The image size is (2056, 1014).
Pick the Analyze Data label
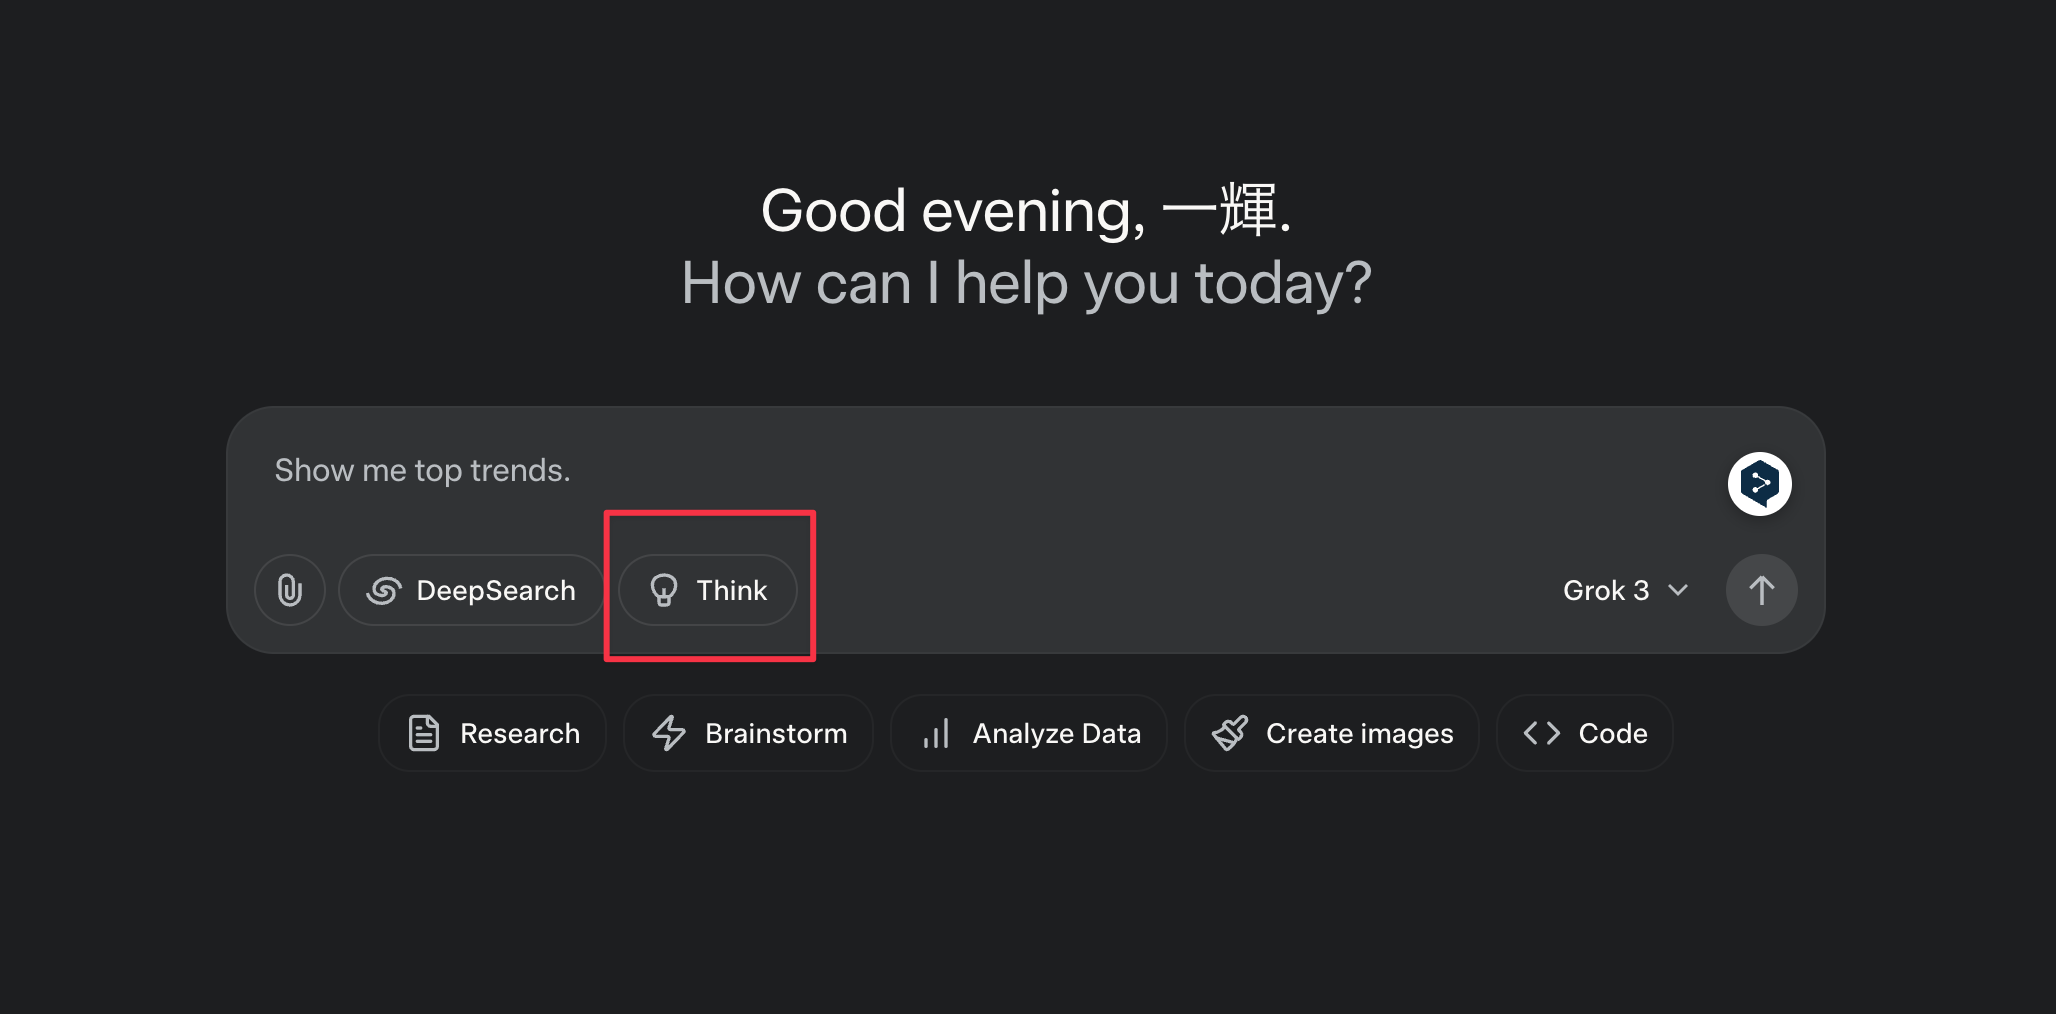click(x=1056, y=733)
